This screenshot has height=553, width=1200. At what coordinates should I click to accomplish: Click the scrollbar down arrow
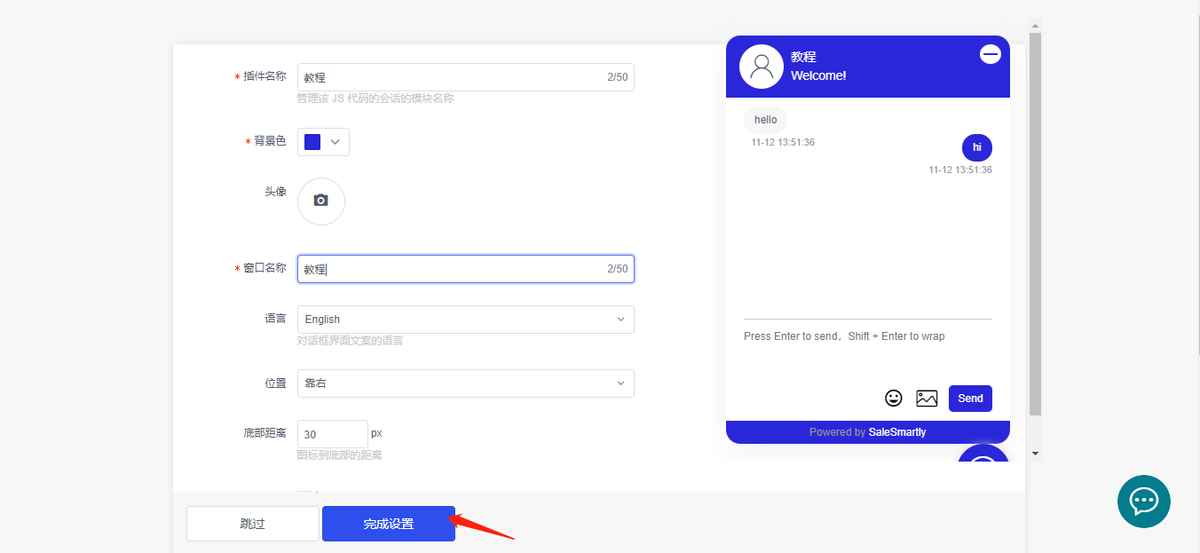click(1035, 454)
